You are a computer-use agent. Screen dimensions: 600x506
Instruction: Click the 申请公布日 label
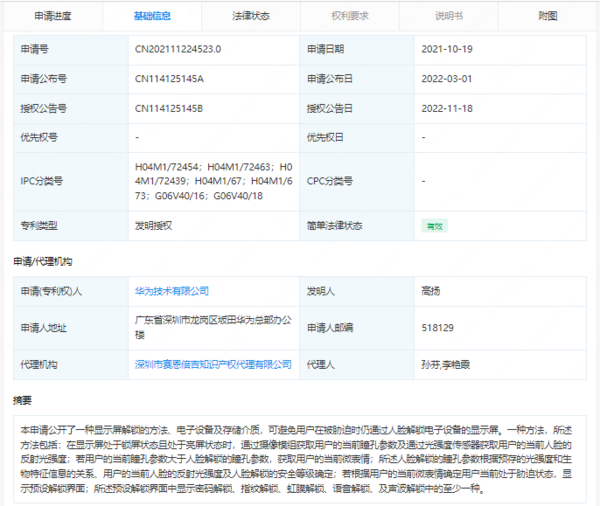click(x=330, y=79)
